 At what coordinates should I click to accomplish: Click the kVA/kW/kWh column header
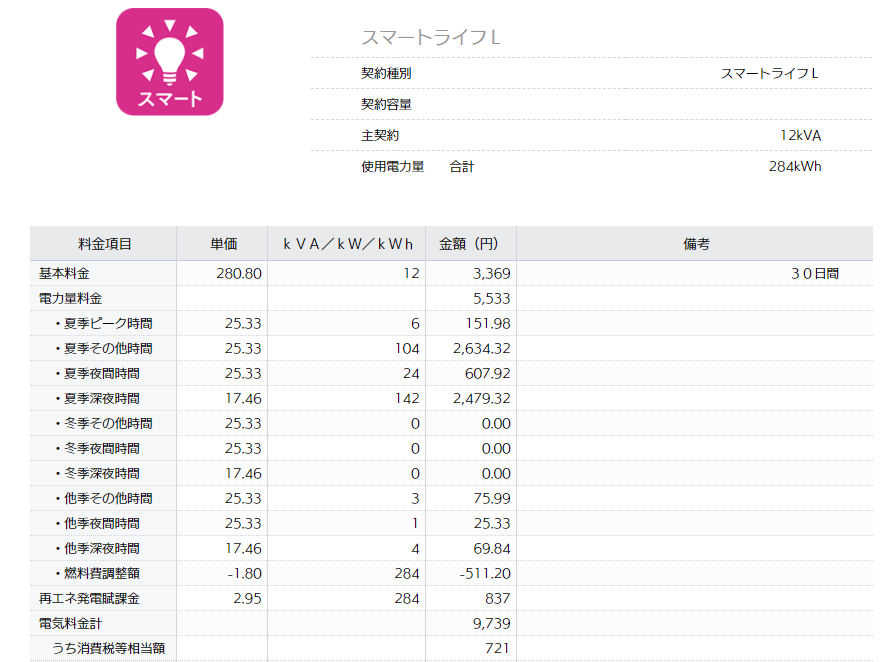[348, 244]
